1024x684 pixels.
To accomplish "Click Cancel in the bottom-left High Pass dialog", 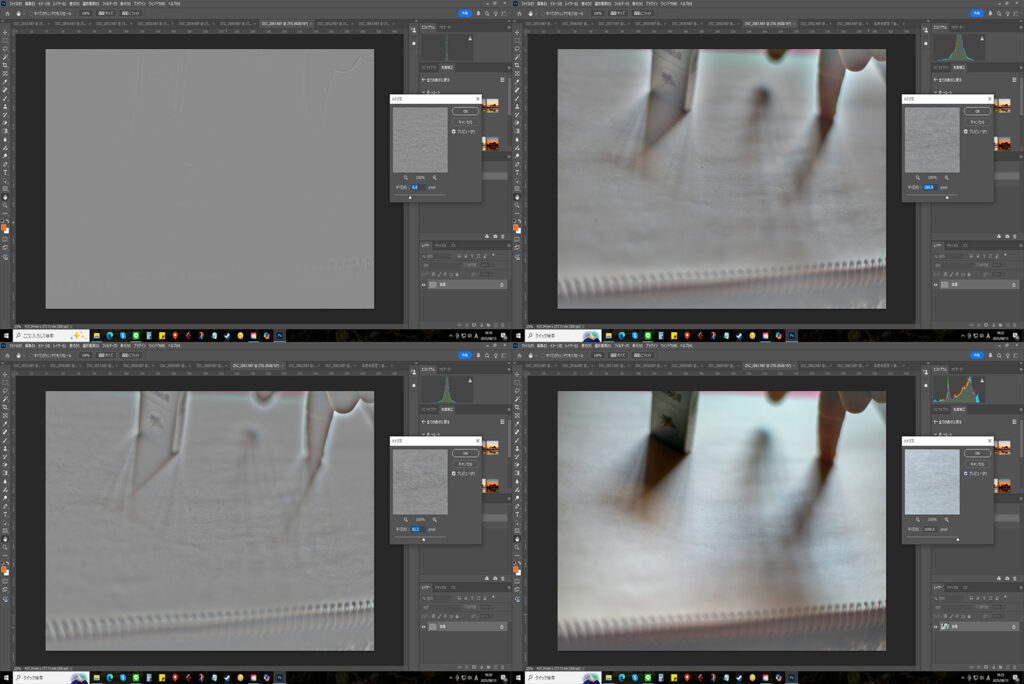I will click(464, 463).
